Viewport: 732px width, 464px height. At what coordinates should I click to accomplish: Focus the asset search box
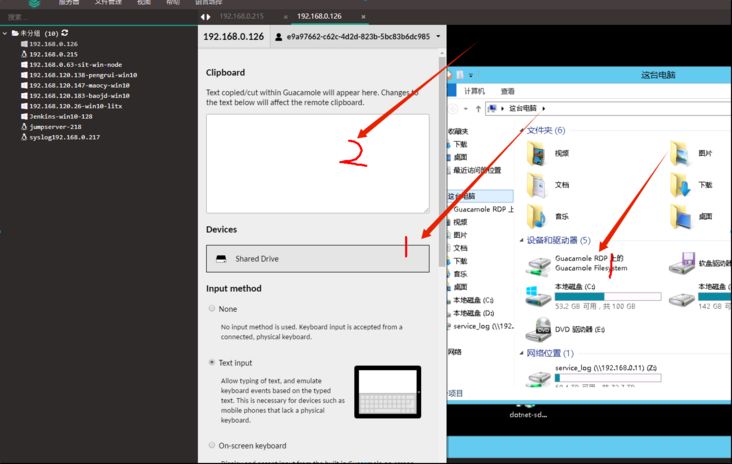pyautogui.click(x=98, y=17)
